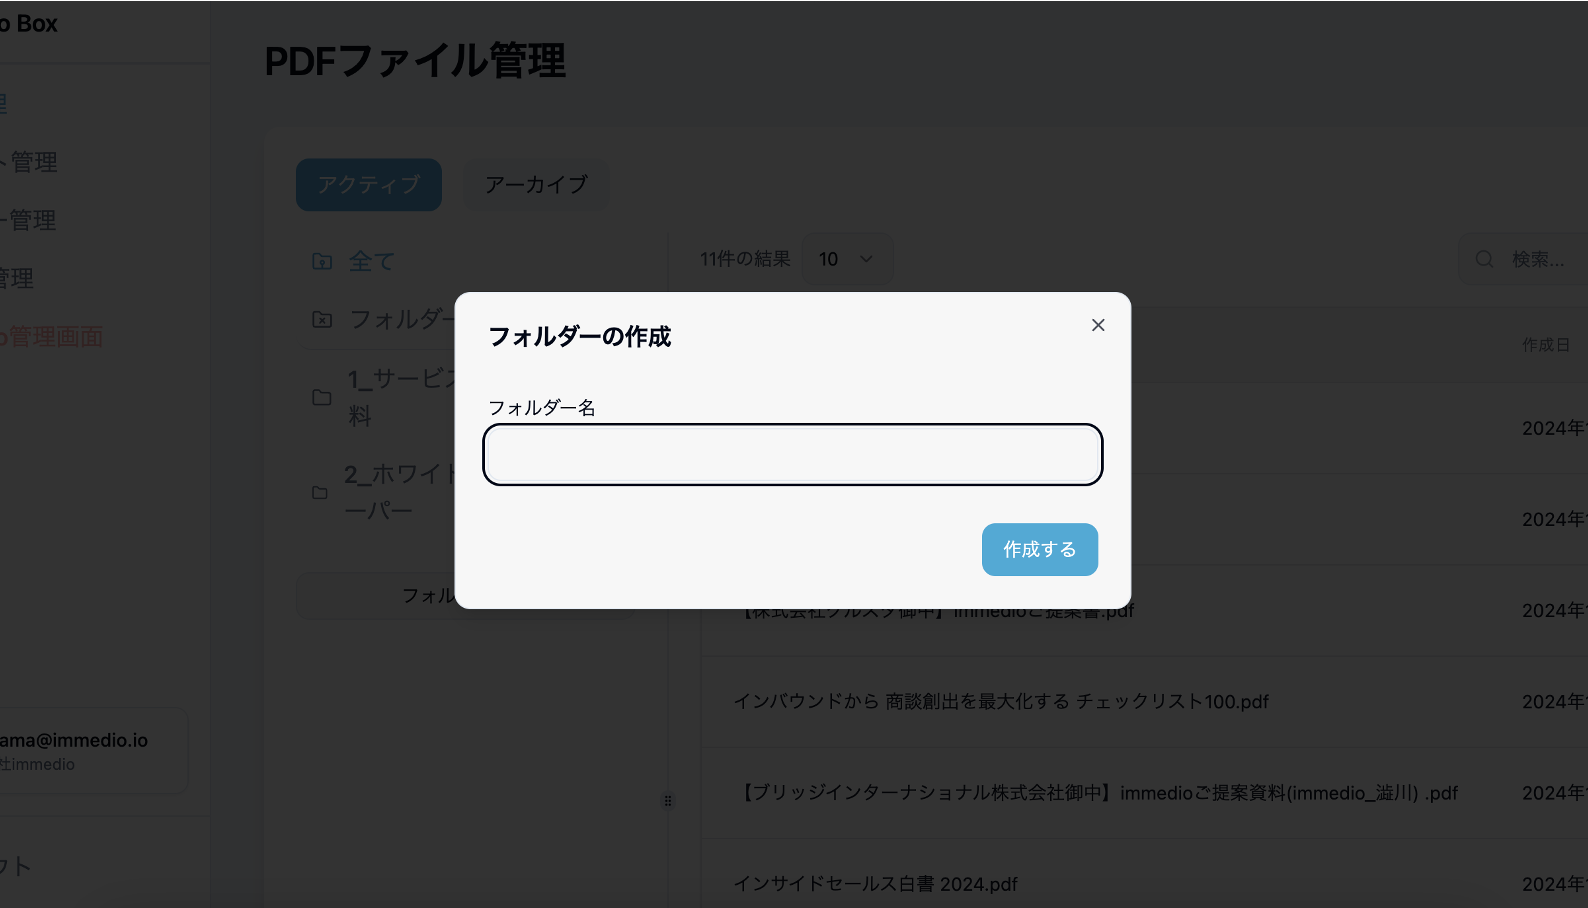
Task: Click the uncategorized folder icon below 全て
Action: [322, 319]
